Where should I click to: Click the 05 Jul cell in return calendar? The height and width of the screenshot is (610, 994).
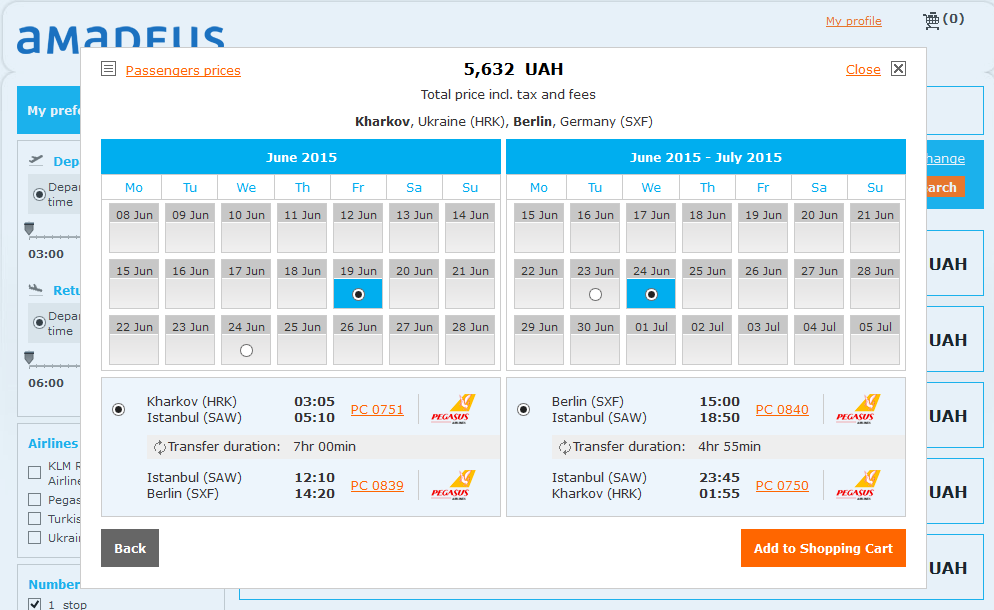click(x=875, y=339)
